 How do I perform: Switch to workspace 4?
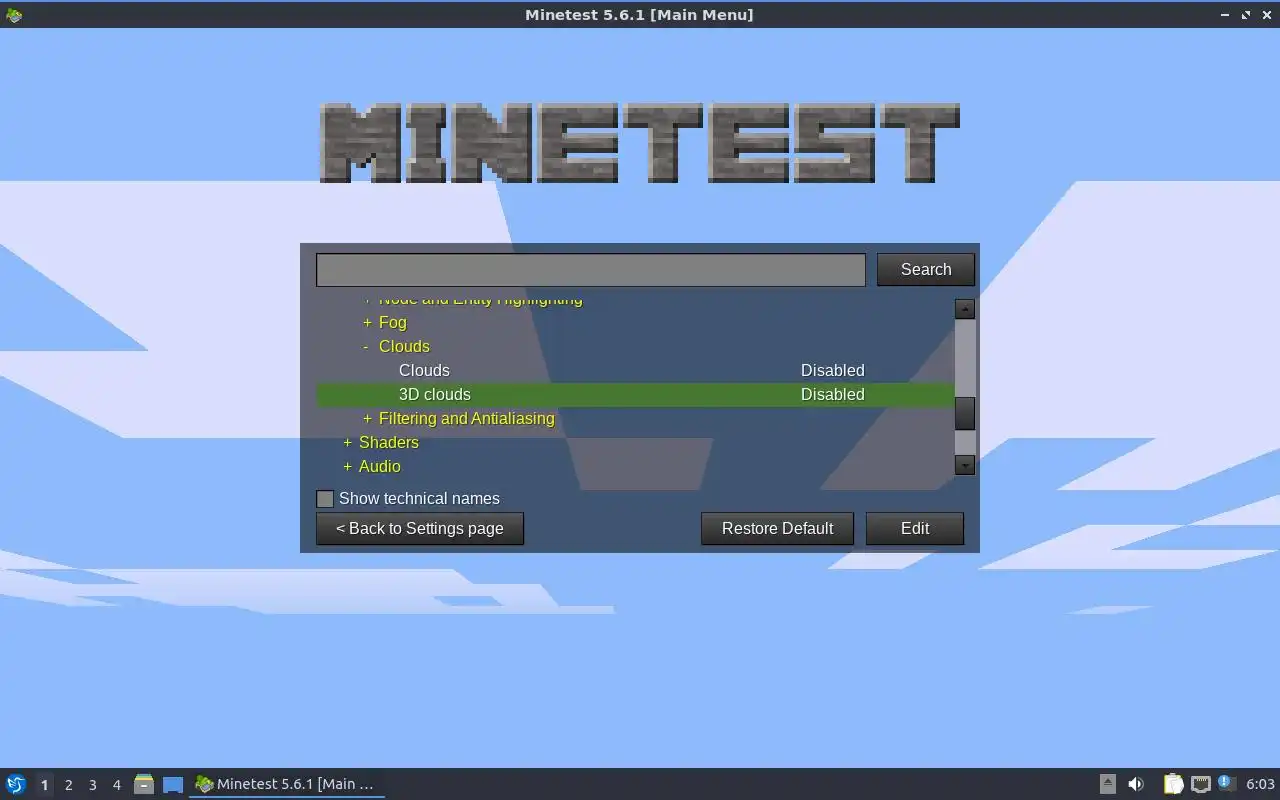pos(116,785)
